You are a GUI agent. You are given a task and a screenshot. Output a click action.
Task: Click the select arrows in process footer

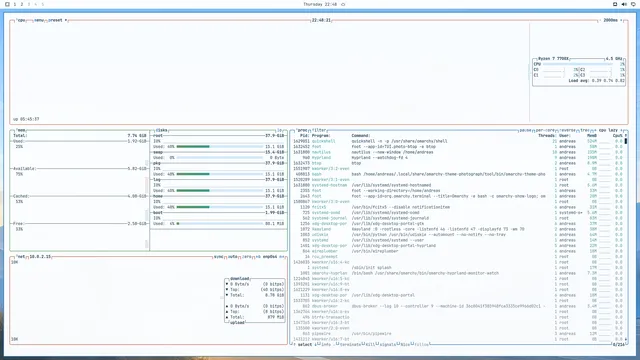pyautogui.click(x=305, y=345)
